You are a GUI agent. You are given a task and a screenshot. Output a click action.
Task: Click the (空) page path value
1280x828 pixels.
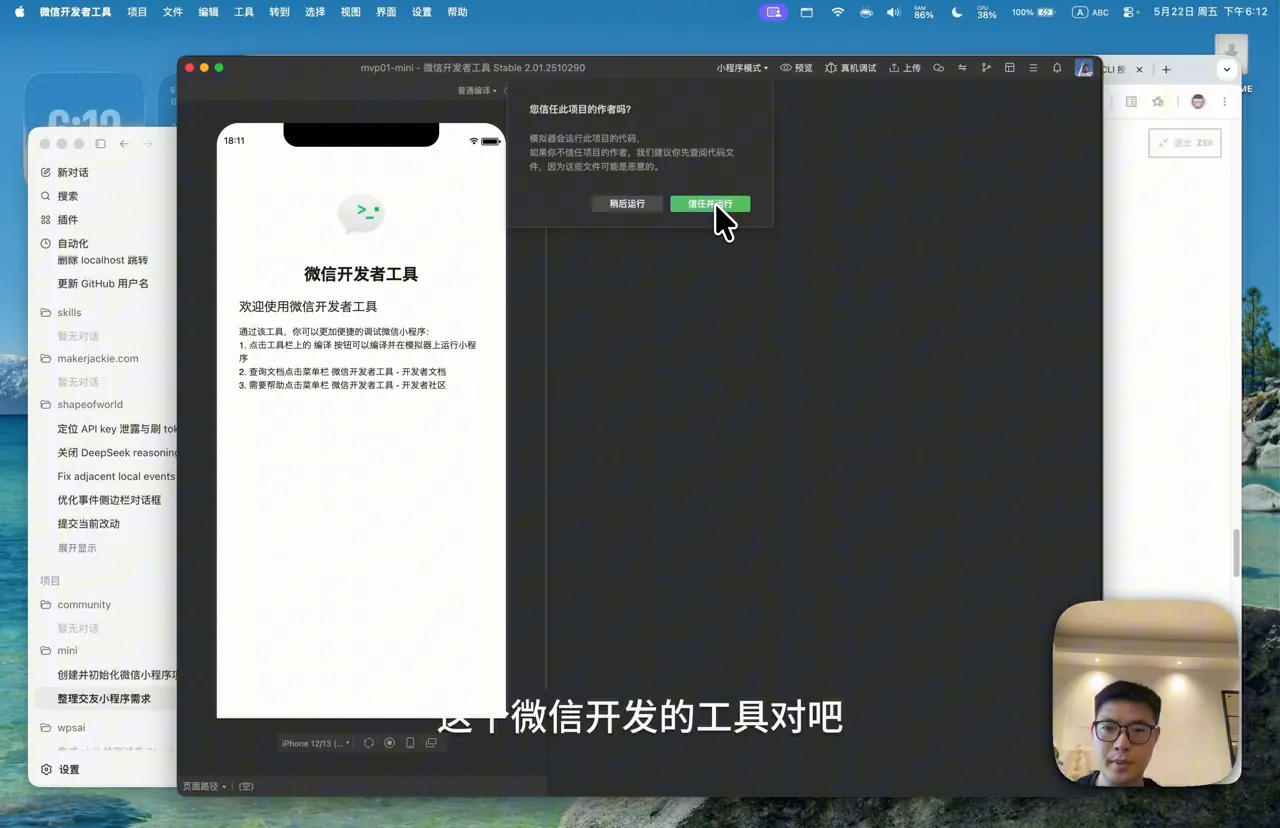pos(246,787)
